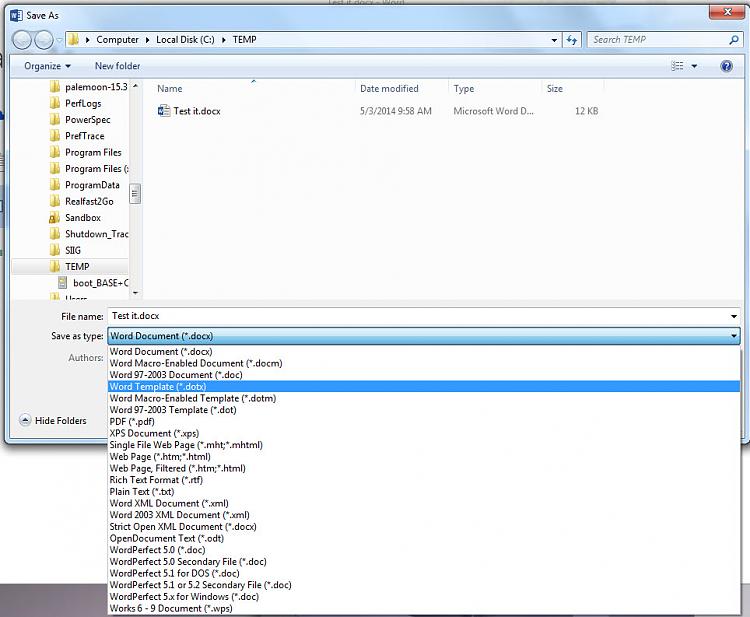Choose WordPerfect 5.x for Windows
This screenshot has height=617, width=750.
424,596
